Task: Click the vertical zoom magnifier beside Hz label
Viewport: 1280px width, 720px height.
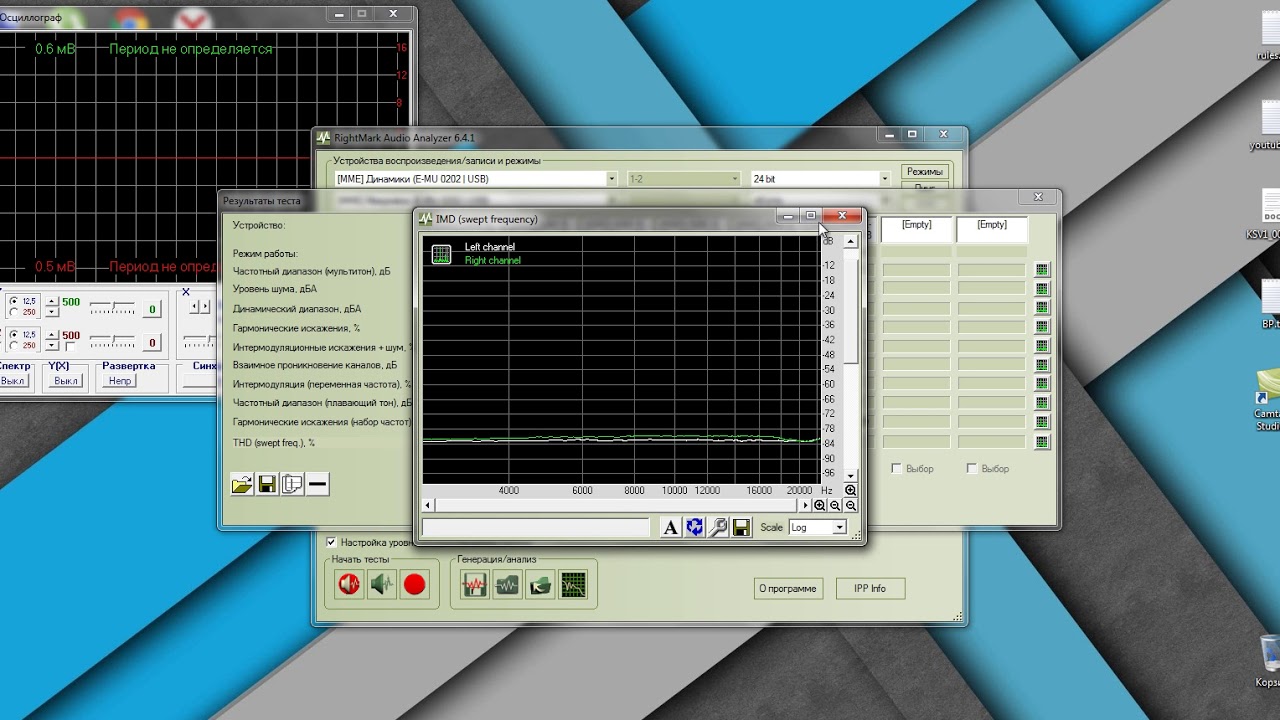Action: pos(850,490)
